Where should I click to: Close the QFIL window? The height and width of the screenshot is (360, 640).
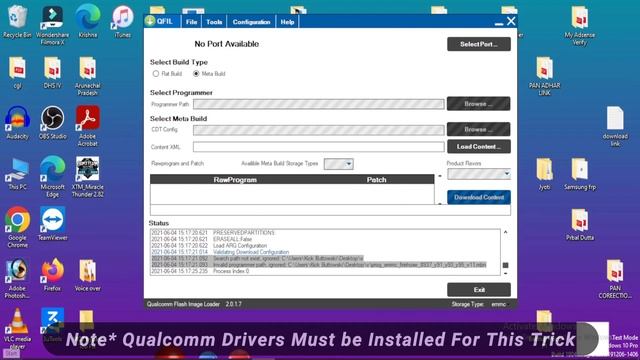511,21
